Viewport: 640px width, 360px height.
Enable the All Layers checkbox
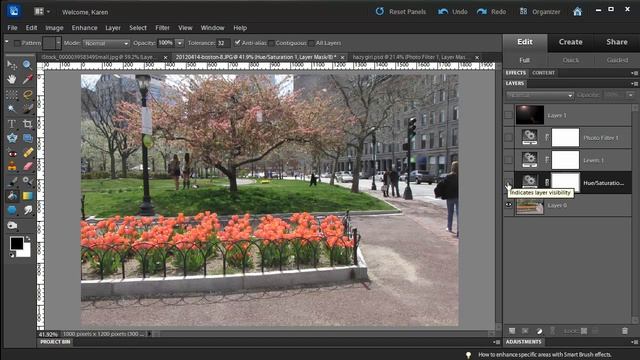(311, 43)
